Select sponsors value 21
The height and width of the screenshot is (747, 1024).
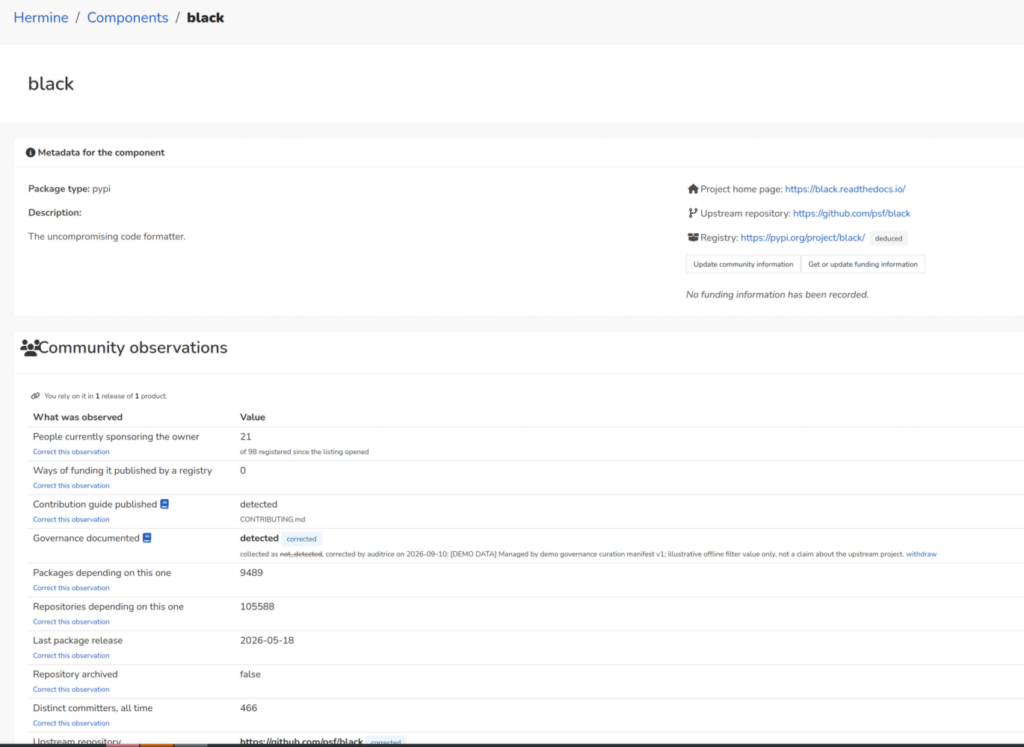pos(246,437)
